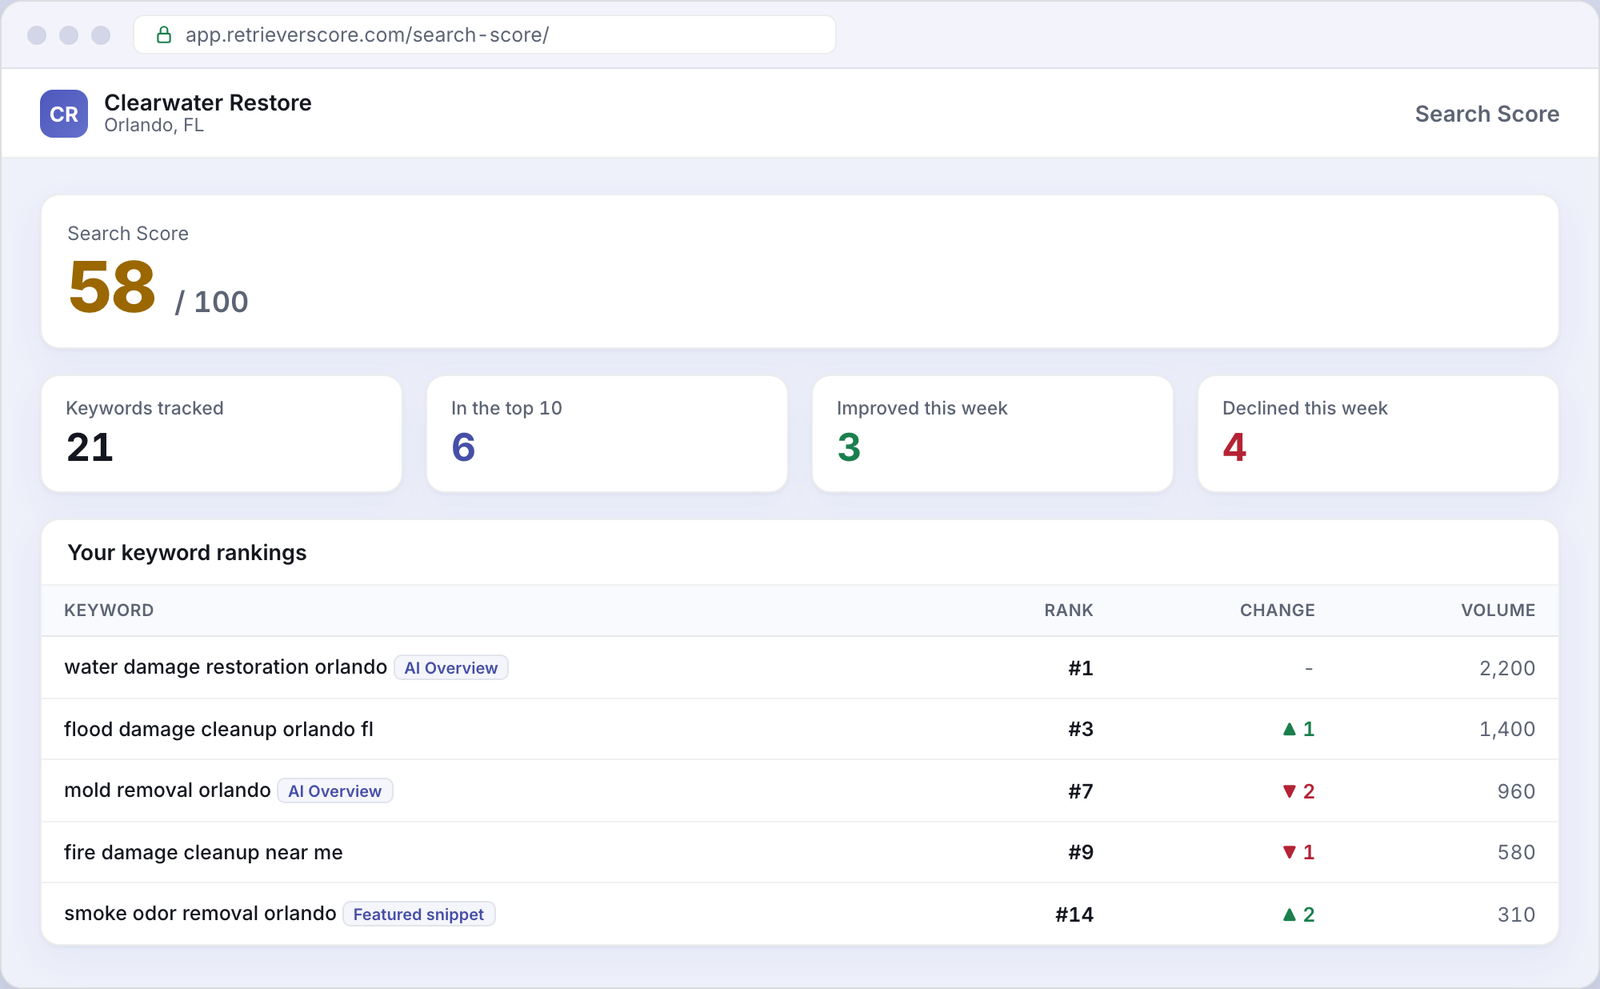
Task: Sort by the CHANGE column header
Action: coord(1277,610)
